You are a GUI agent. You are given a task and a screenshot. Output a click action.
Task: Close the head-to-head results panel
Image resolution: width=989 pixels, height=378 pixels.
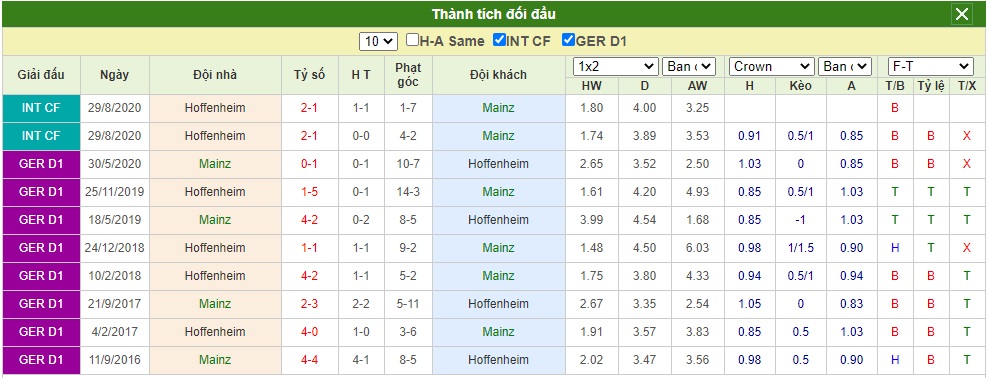pos(962,14)
